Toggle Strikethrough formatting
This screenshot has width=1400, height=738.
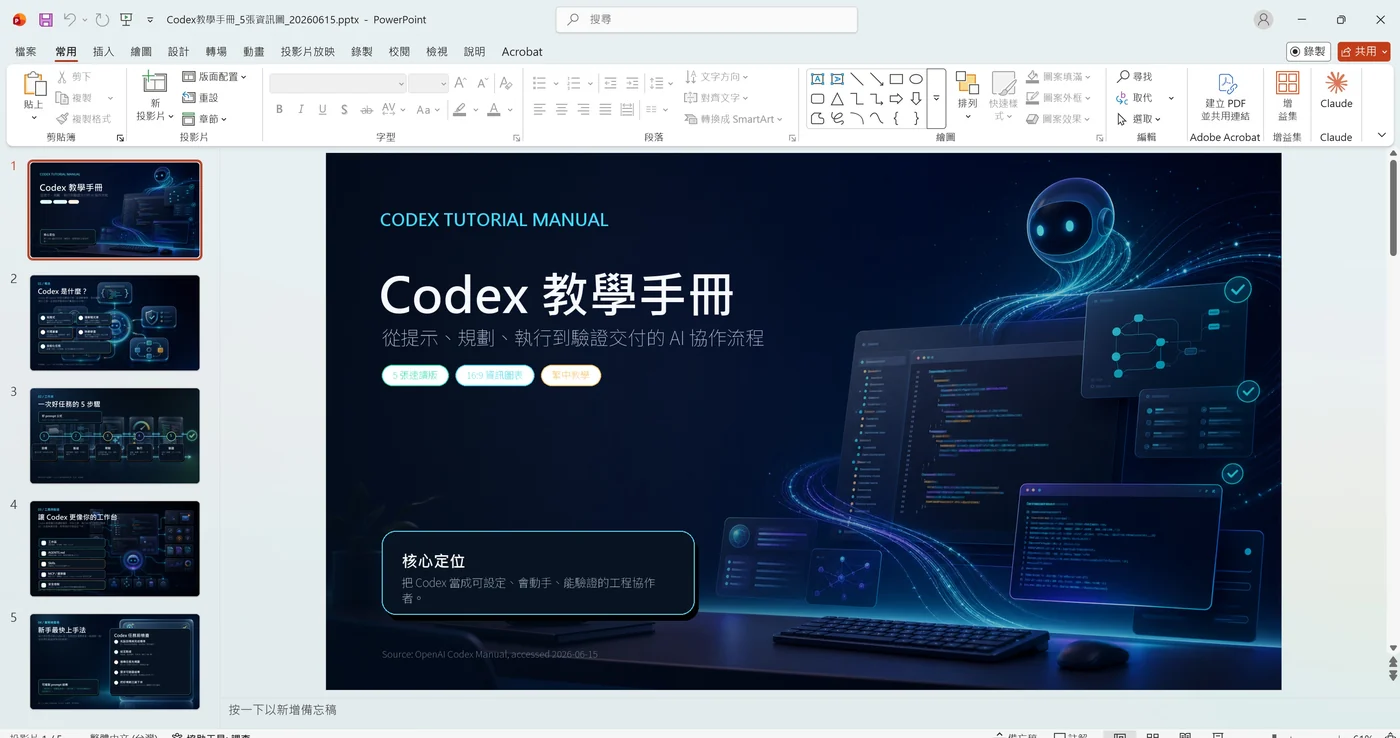(x=366, y=109)
